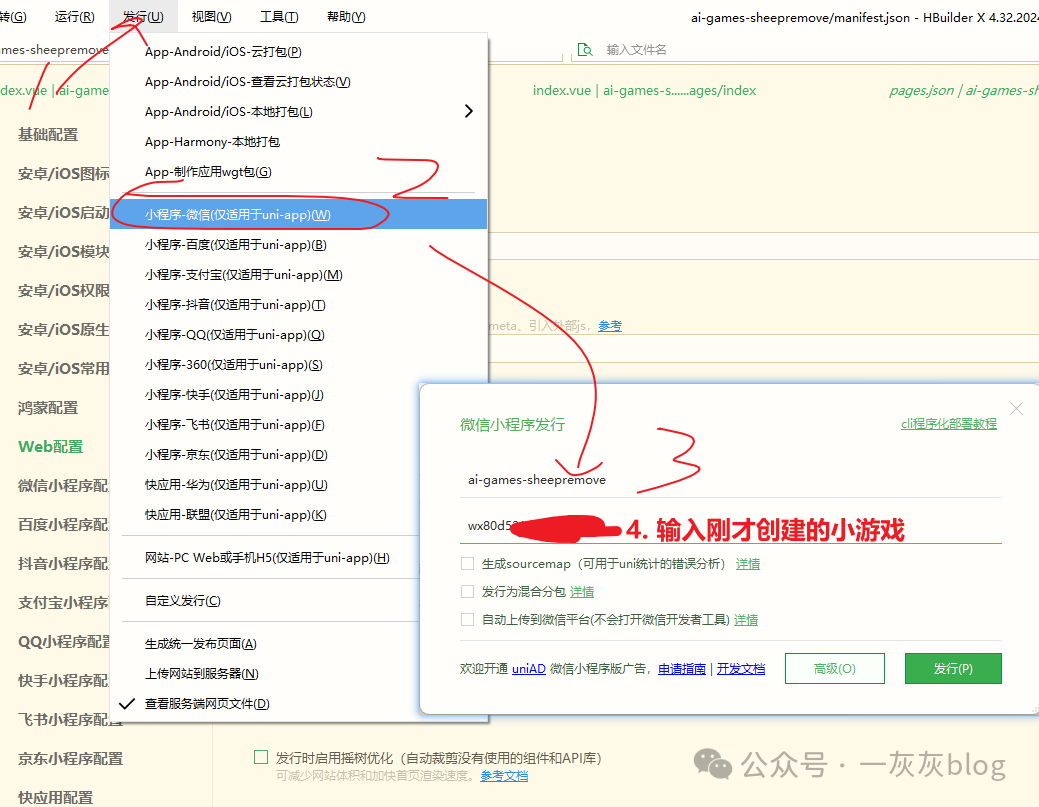Open the 申请指南 link

click(x=681, y=668)
